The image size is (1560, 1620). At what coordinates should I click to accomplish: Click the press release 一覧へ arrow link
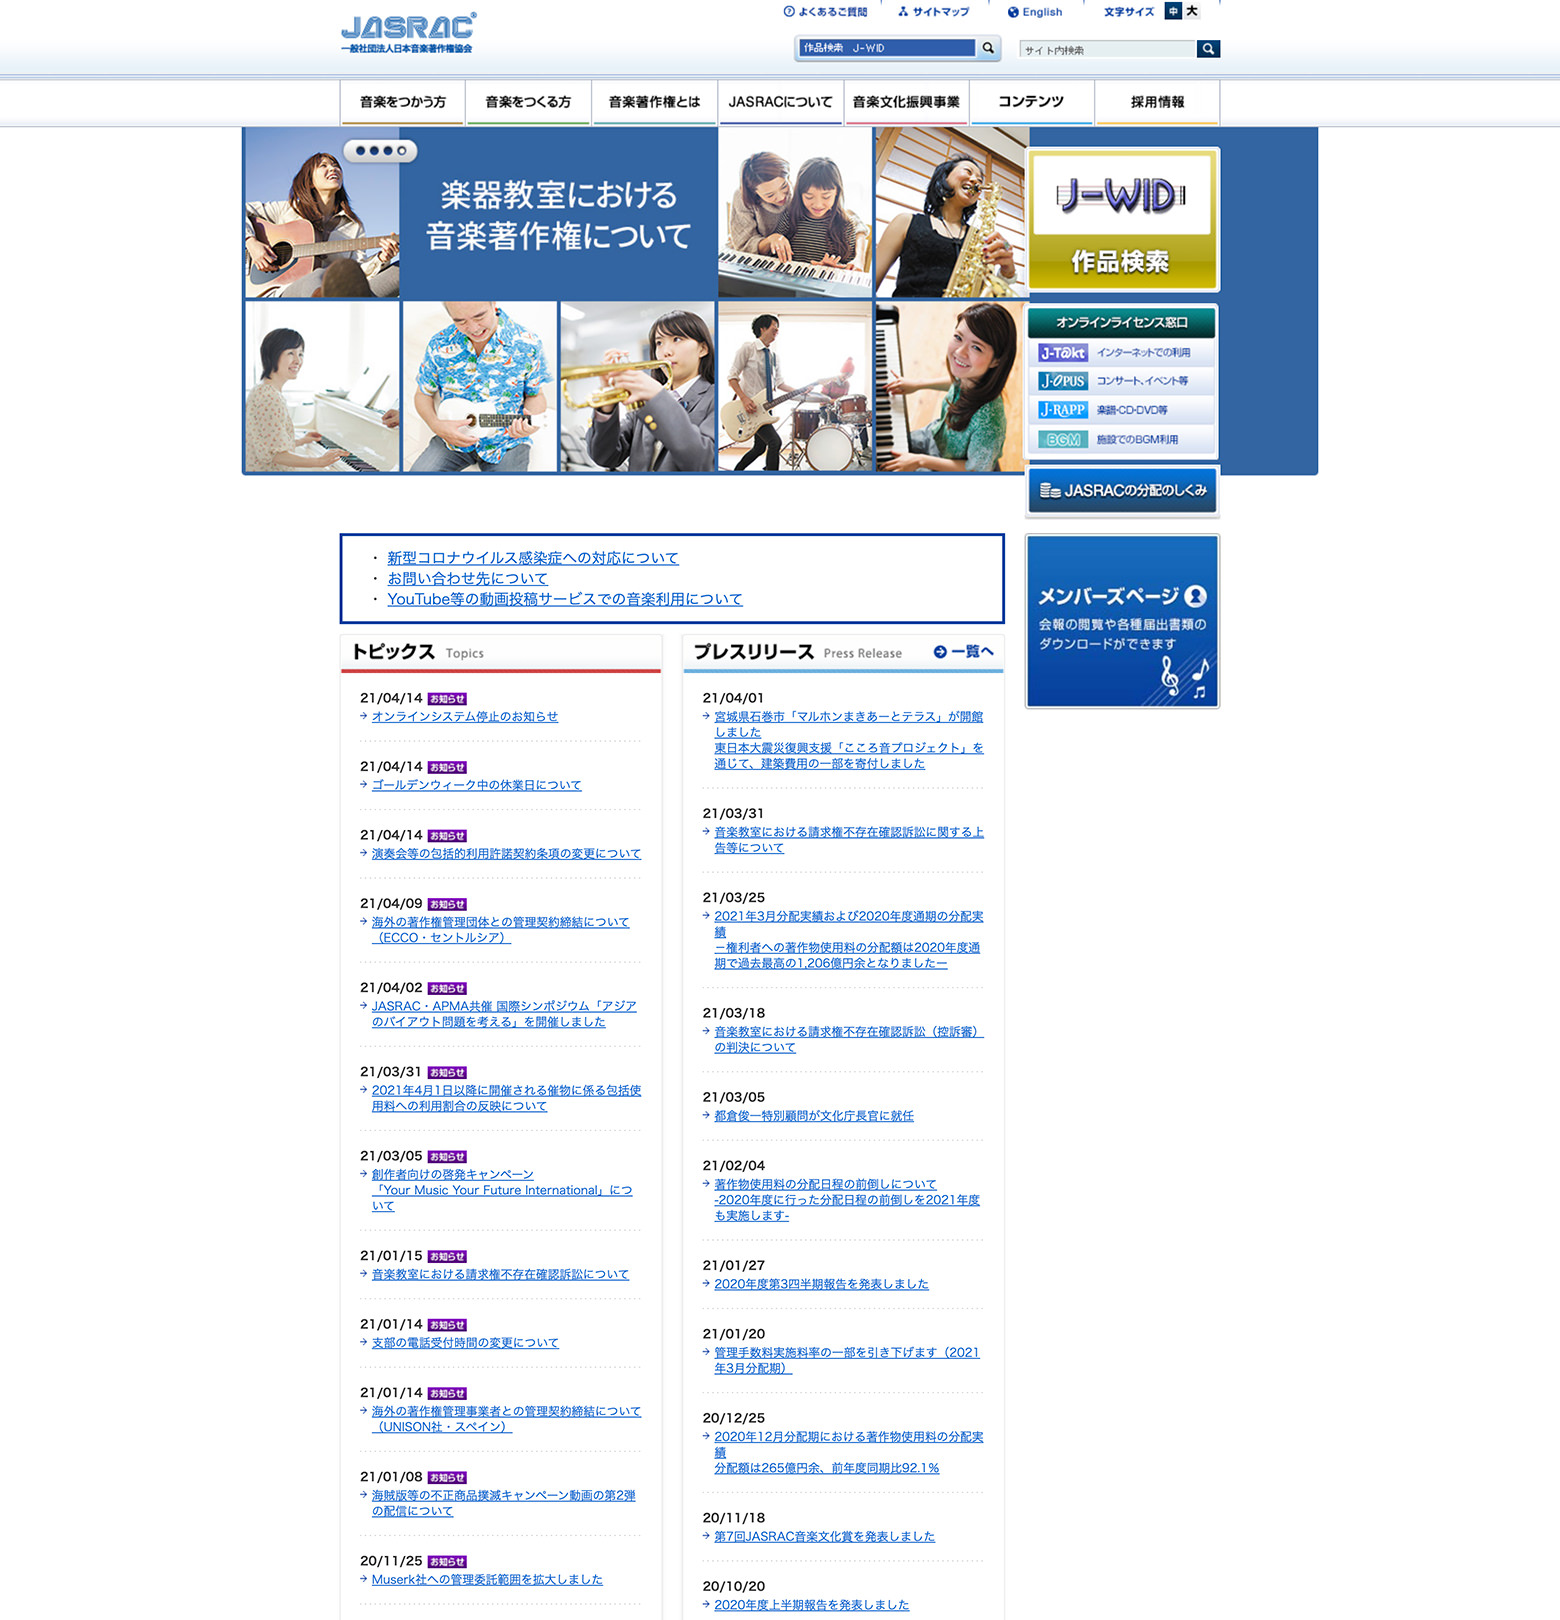pyautogui.click(x=963, y=652)
